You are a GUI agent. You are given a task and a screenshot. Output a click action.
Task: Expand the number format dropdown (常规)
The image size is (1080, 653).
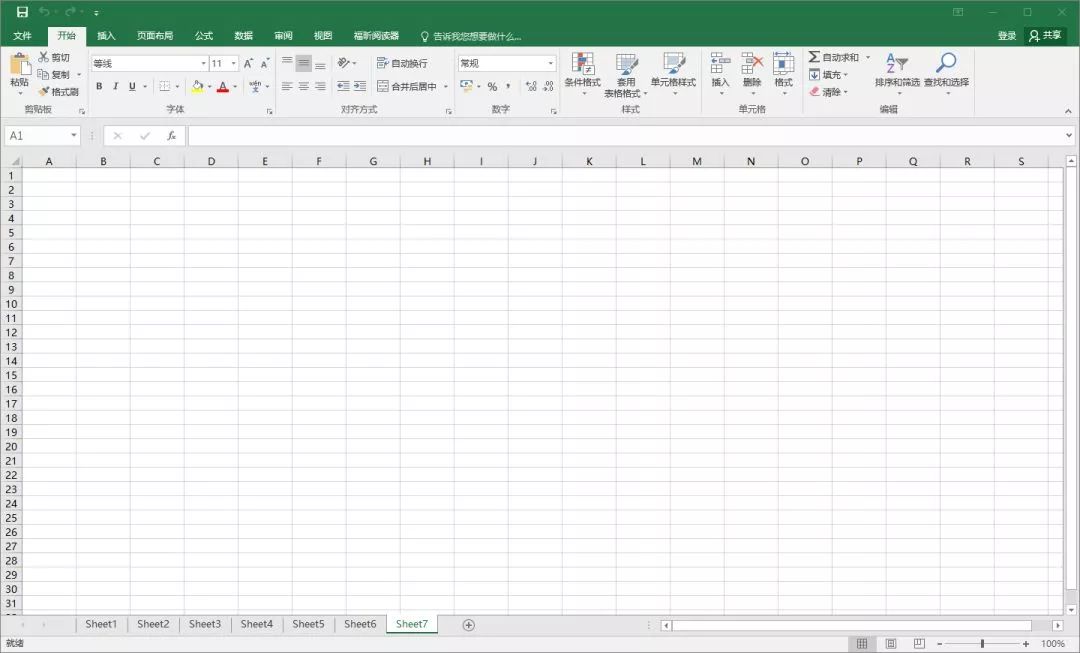click(550, 63)
